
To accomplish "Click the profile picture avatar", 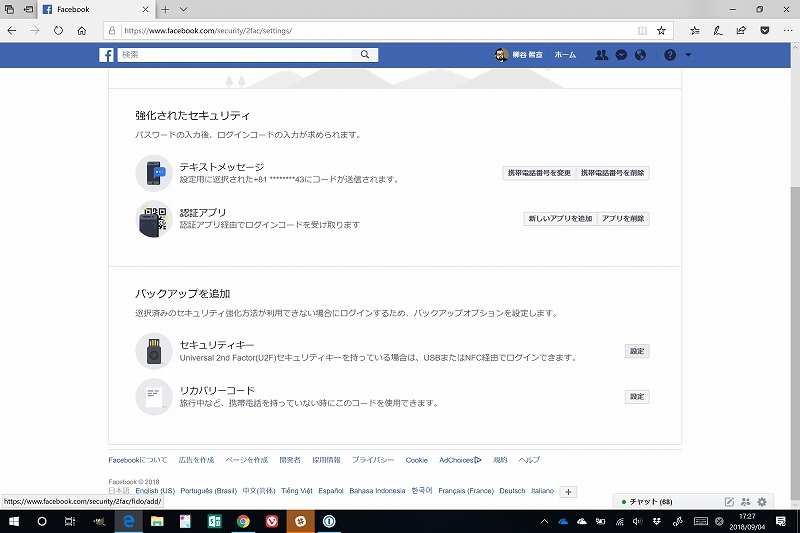I will pyautogui.click(x=502, y=55).
